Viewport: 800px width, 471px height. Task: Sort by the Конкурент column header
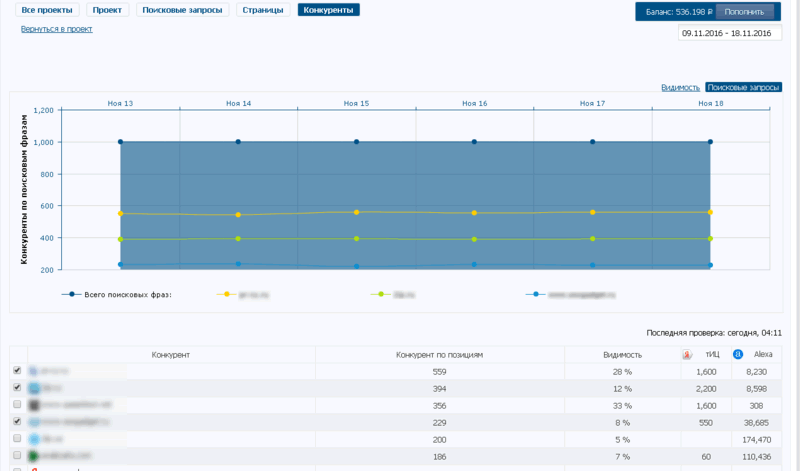[170, 355]
